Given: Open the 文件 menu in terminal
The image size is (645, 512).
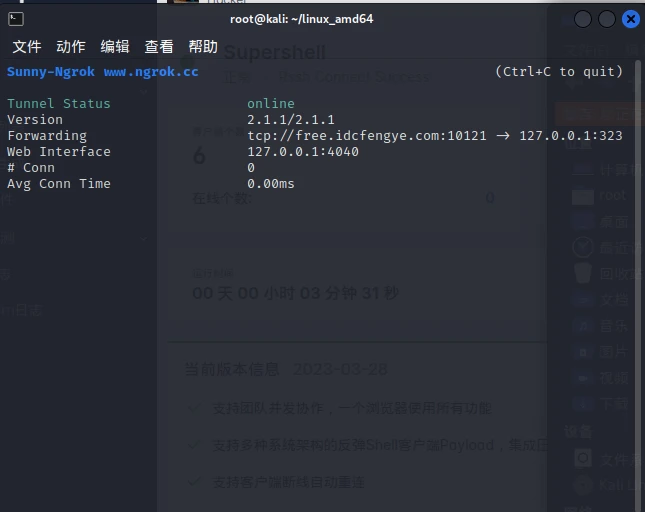Looking at the screenshot, I should 27,46.
